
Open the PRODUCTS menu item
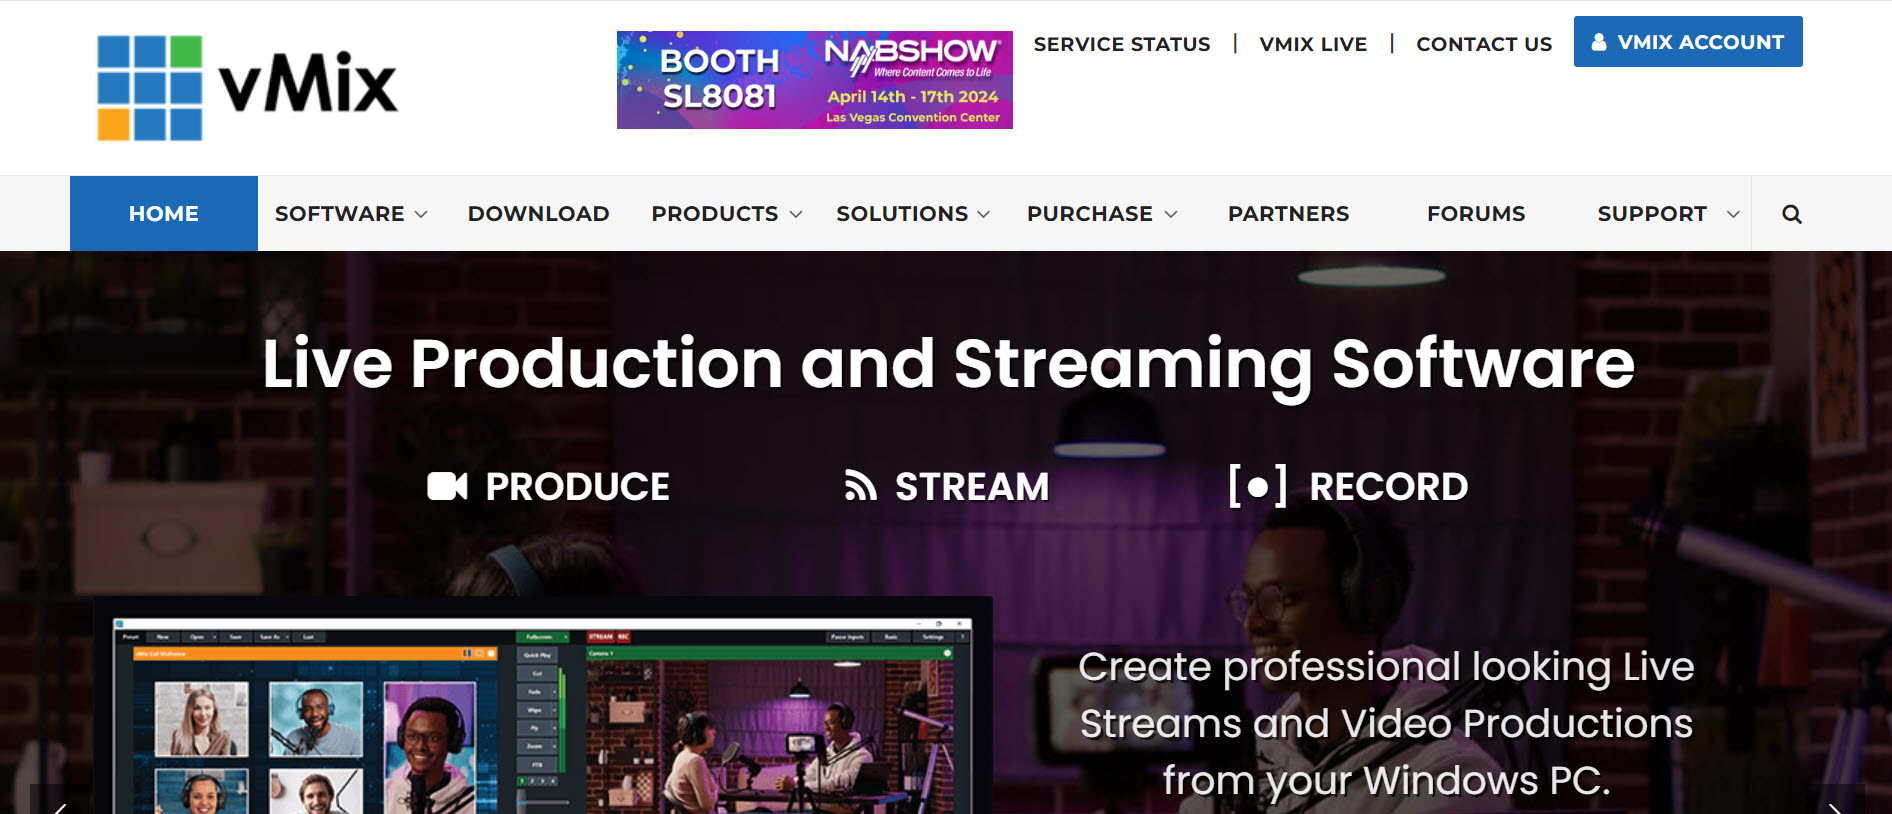pyautogui.click(x=714, y=214)
